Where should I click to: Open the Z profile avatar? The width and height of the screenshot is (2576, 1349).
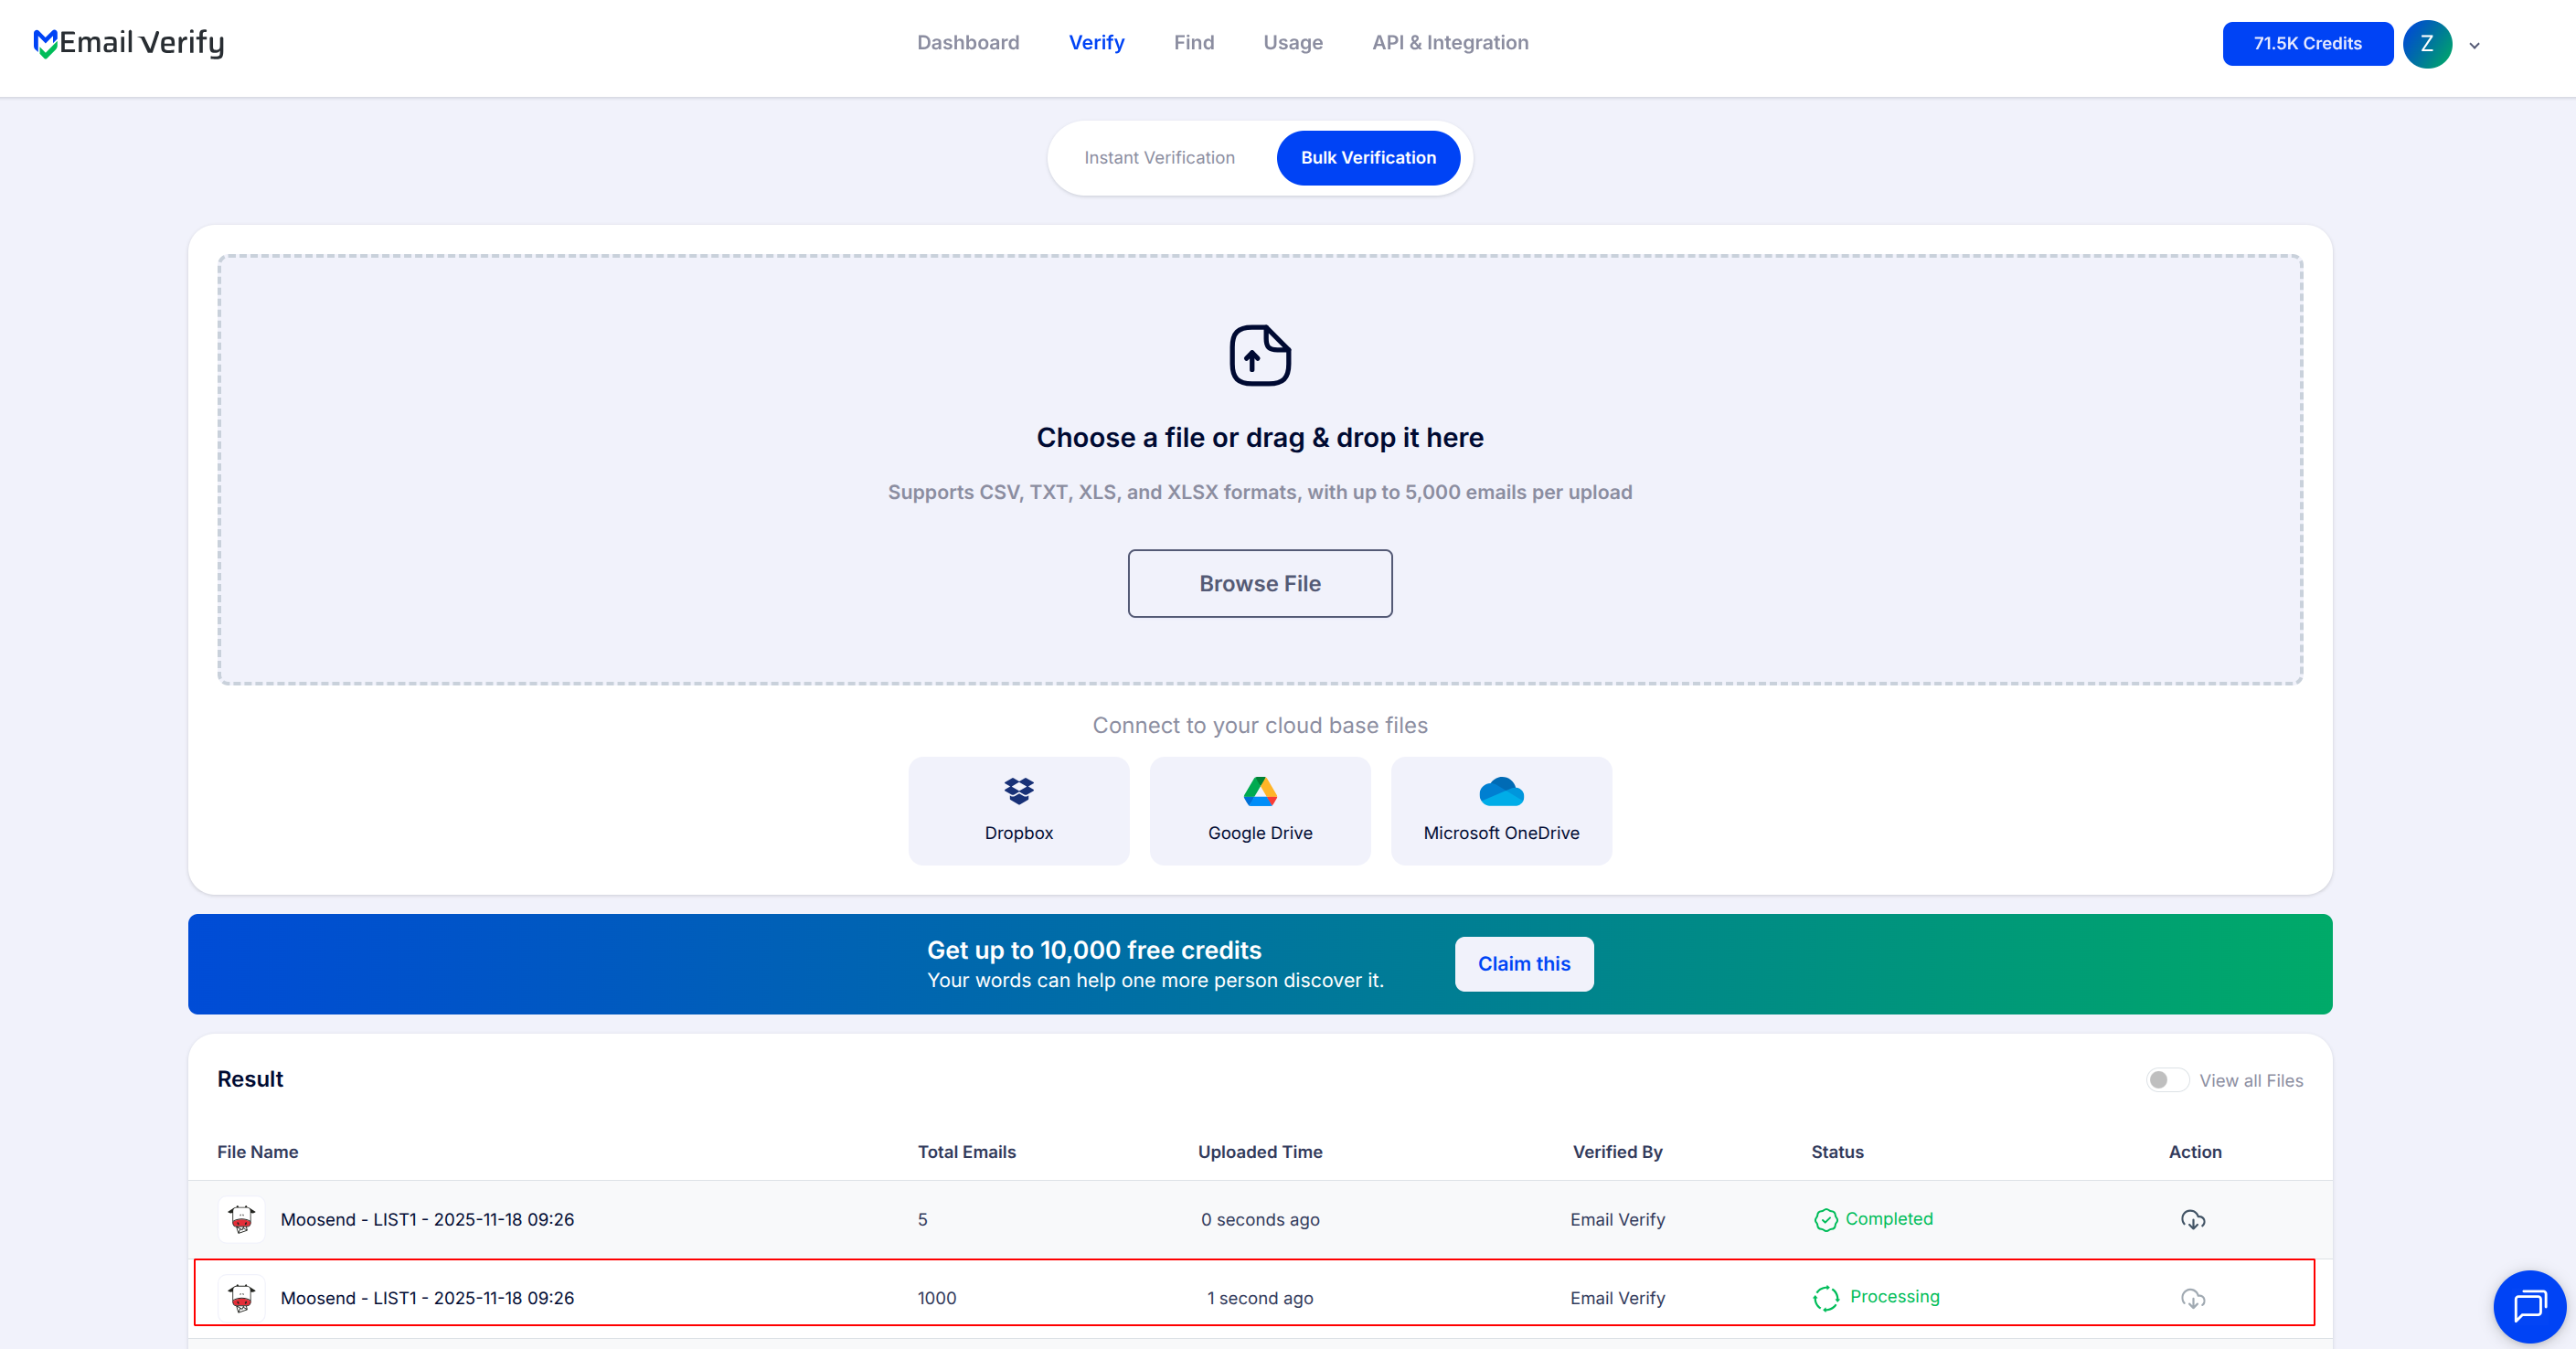tap(2427, 44)
